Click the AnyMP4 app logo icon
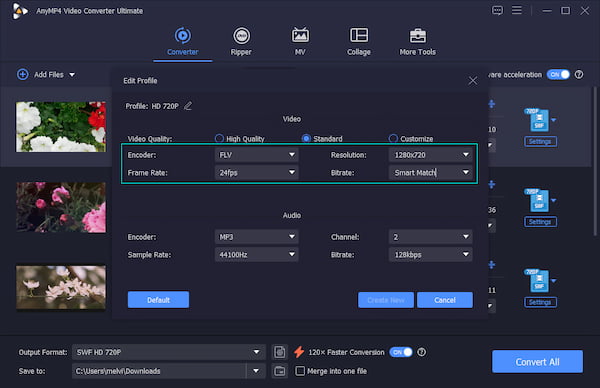Image resolution: width=600 pixels, height=388 pixels. (19, 11)
